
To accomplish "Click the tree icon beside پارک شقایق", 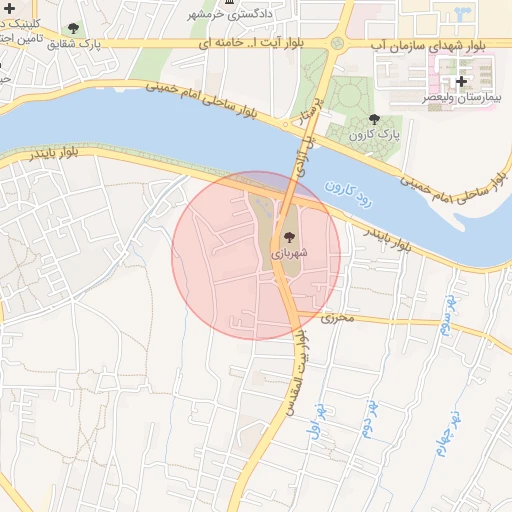I will coord(73,29).
